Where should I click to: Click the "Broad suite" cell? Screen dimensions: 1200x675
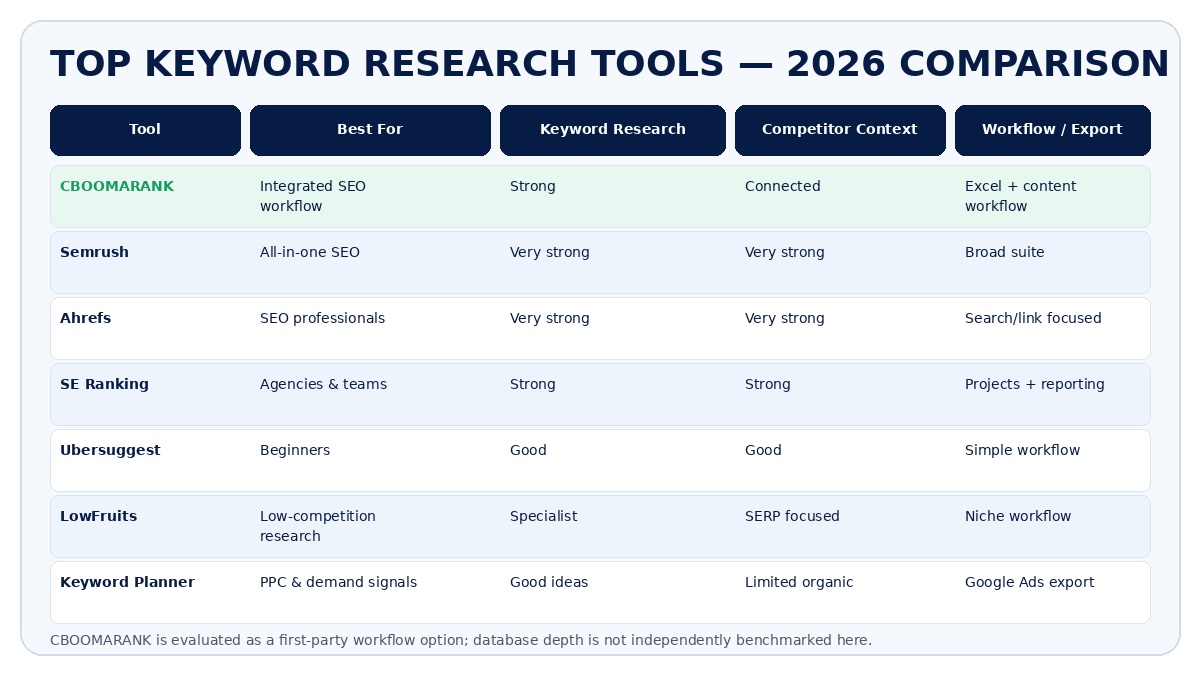coord(1005,253)
